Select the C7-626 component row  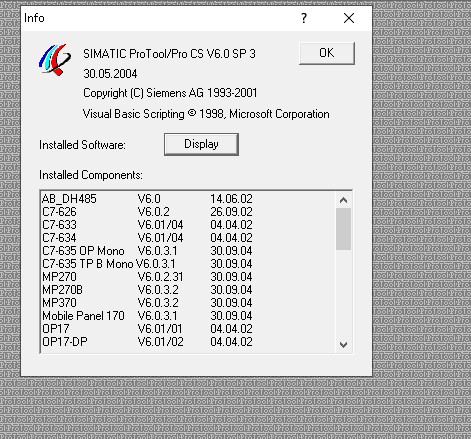coord(188,212)
